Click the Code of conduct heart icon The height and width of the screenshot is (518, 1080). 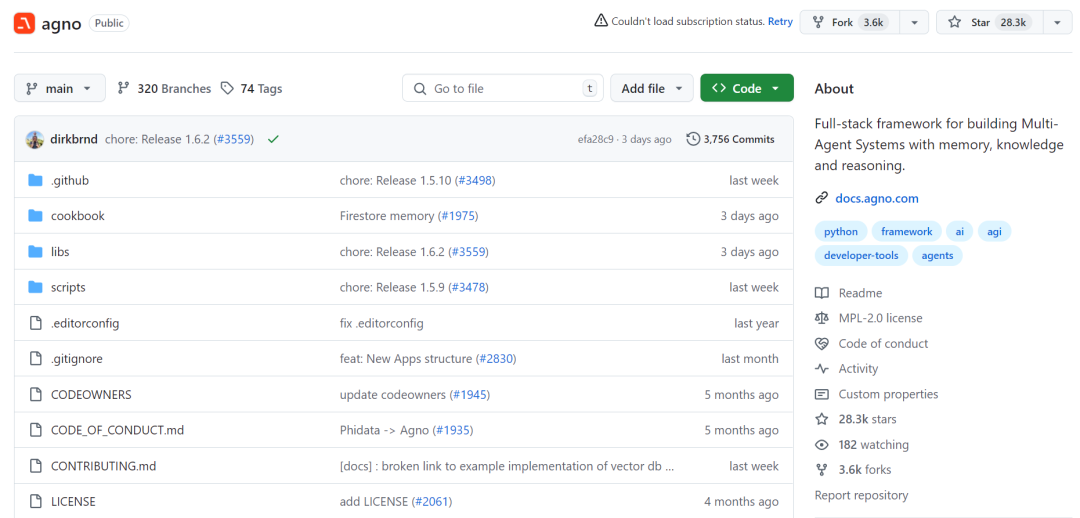point(821,344)
